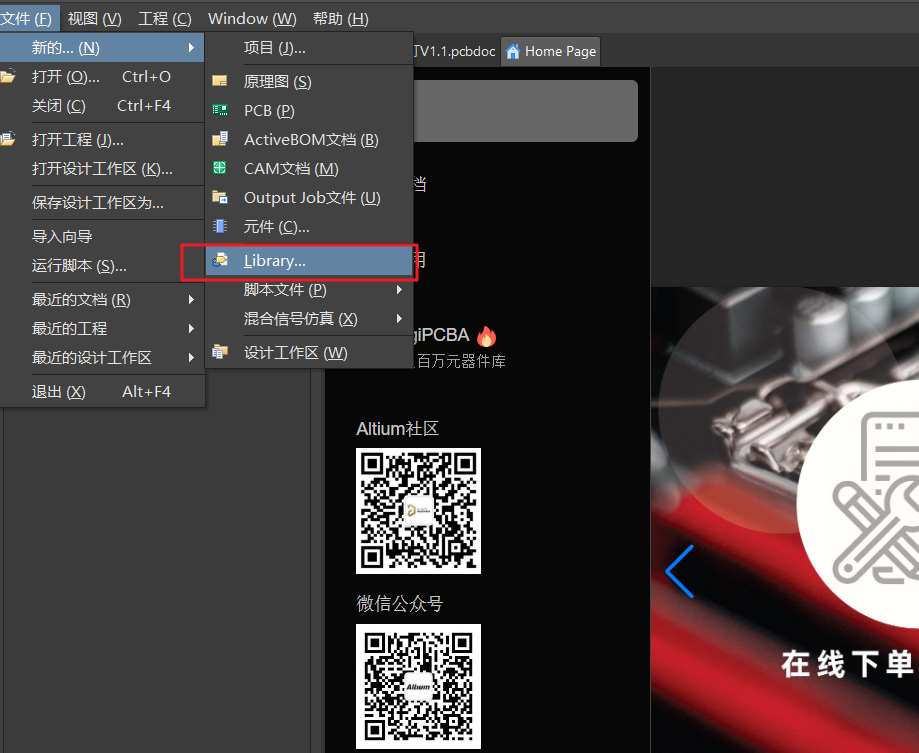Click the 百万元器件库 text
The width and height of the screenshot is (919, 753).
[461, 361]
